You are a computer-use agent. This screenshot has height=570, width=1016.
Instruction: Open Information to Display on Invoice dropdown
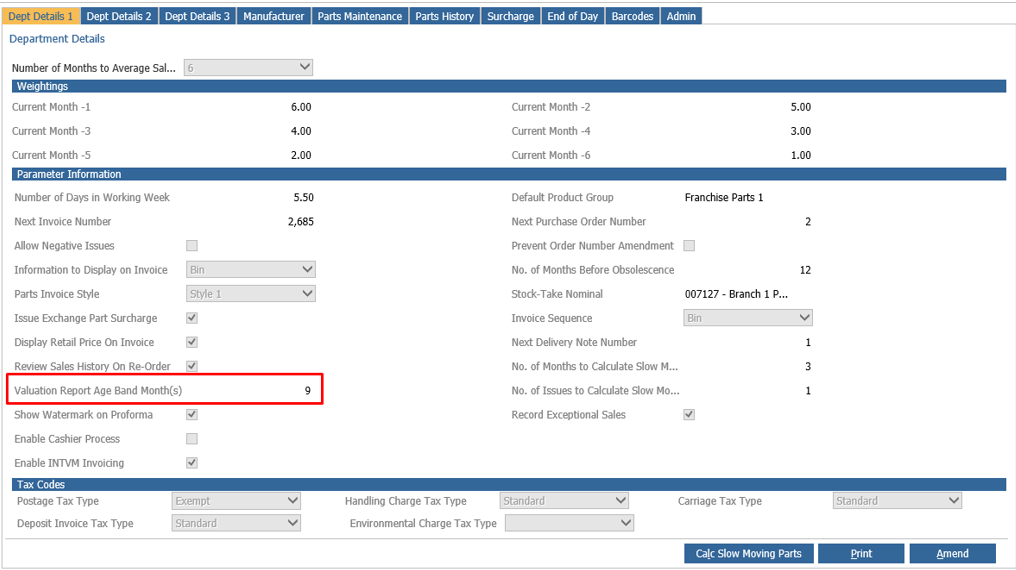[251, 269]
